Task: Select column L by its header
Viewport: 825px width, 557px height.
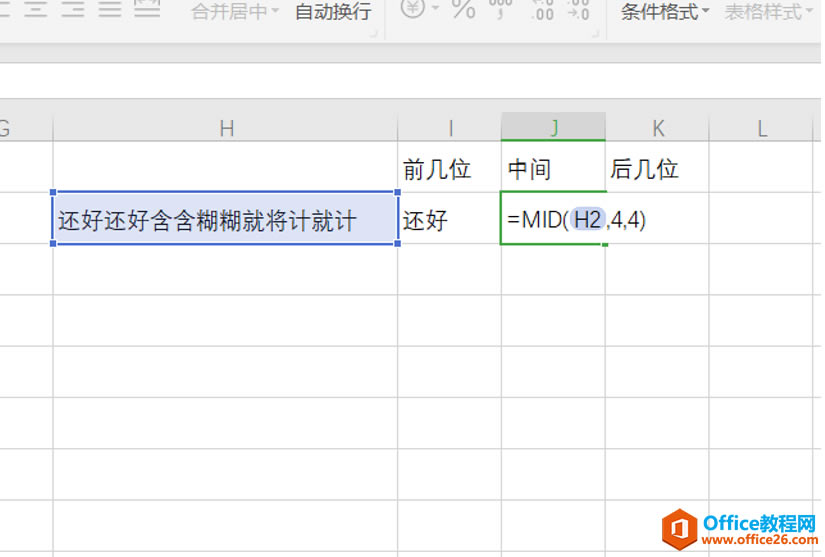Action: tap(761, 128)
